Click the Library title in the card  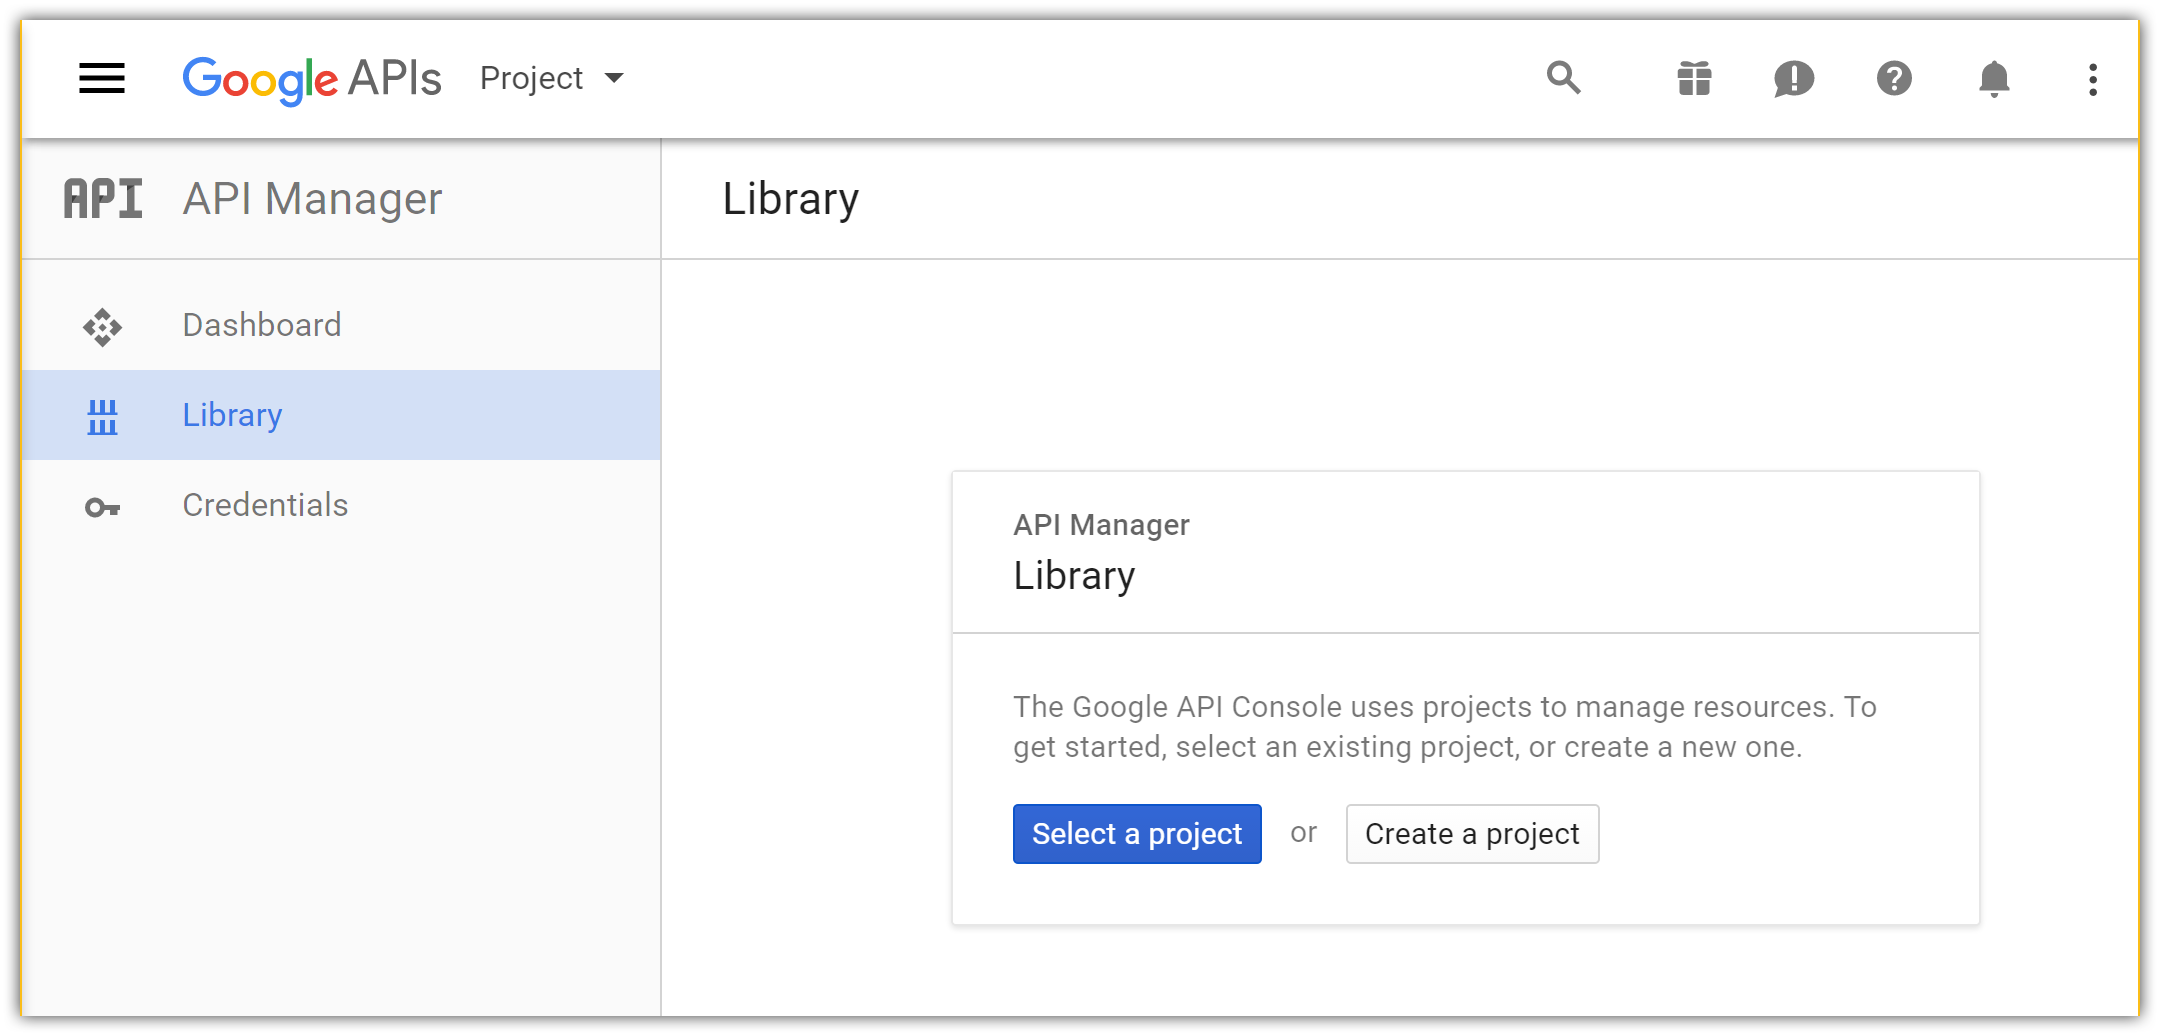coord(1074,576)
